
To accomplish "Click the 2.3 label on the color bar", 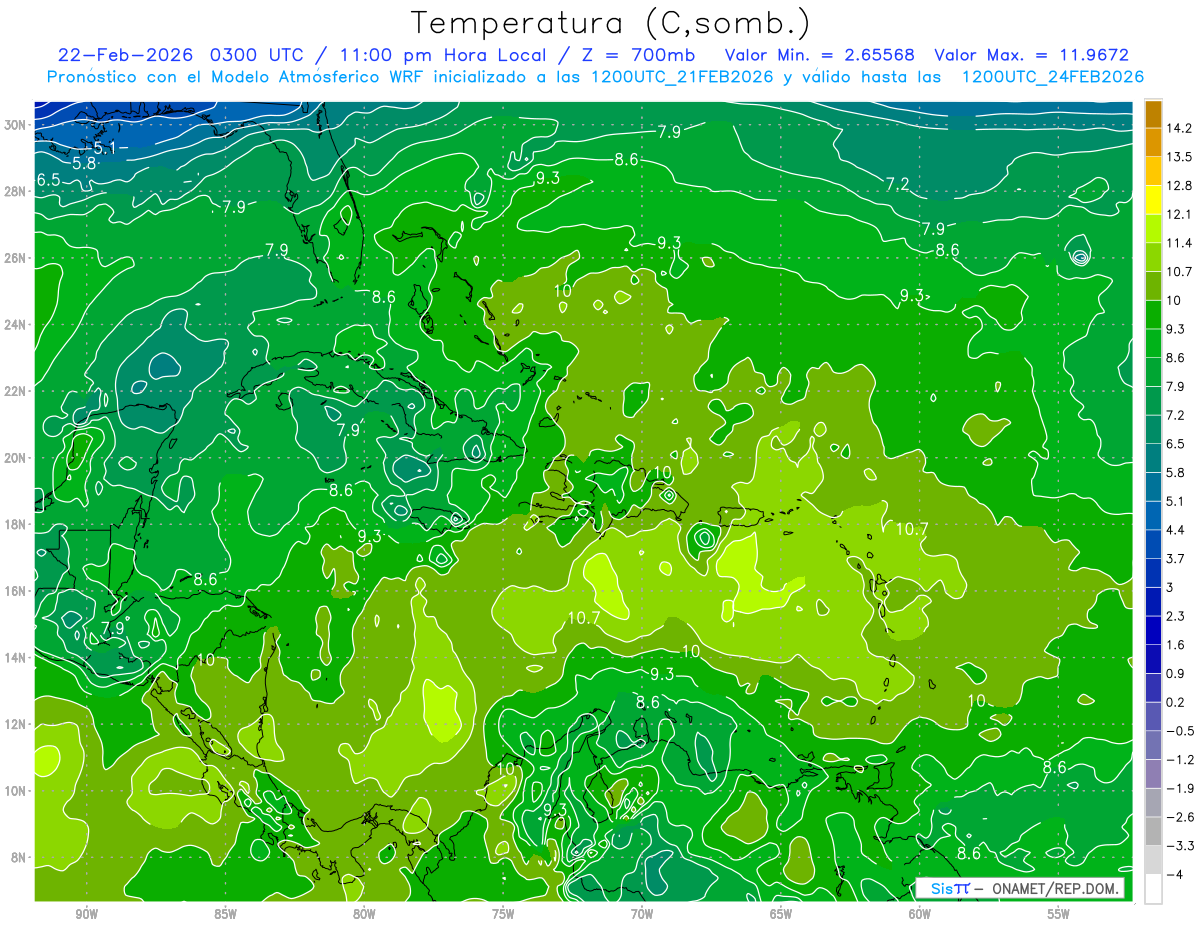I will click(1176, 616).
